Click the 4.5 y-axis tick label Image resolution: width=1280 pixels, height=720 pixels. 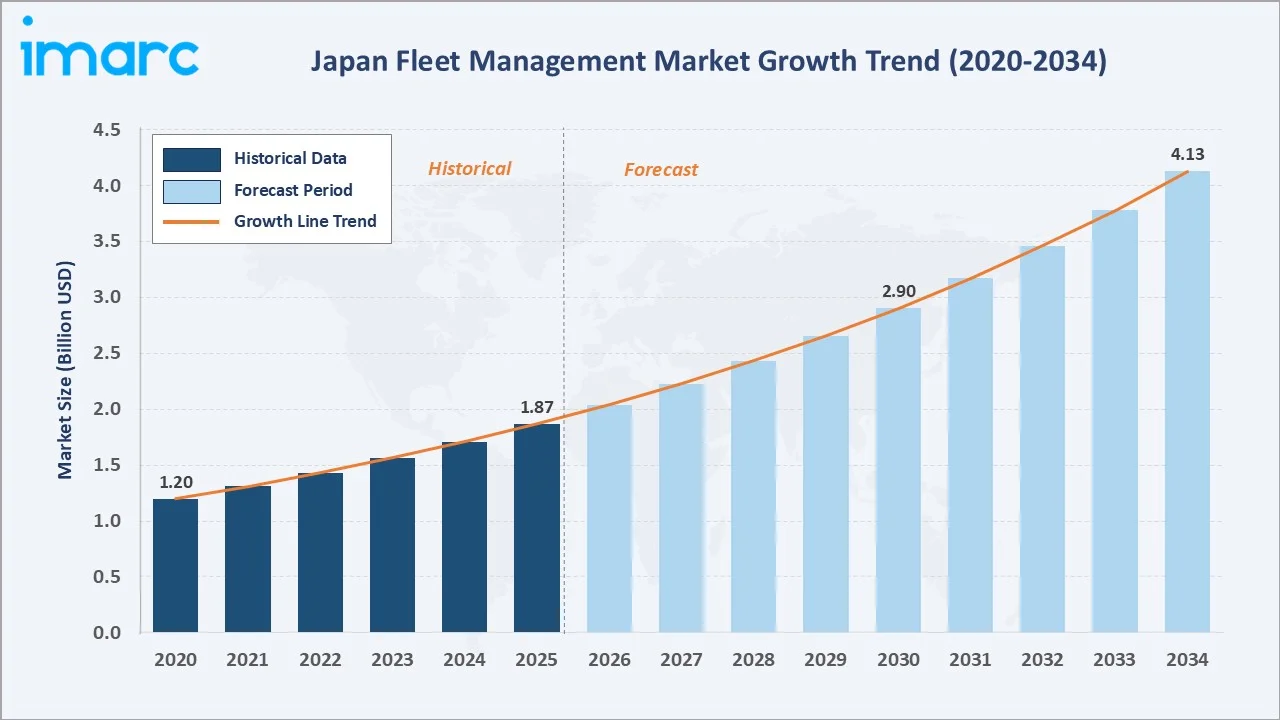tap(107, 130)
